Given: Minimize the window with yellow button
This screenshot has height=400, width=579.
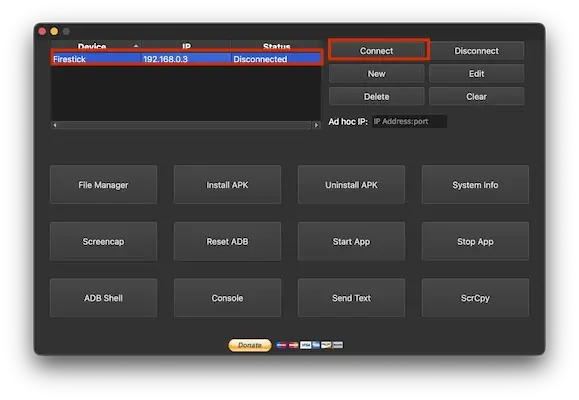Looking at the screenshot, I should click(x=54, y=31).
